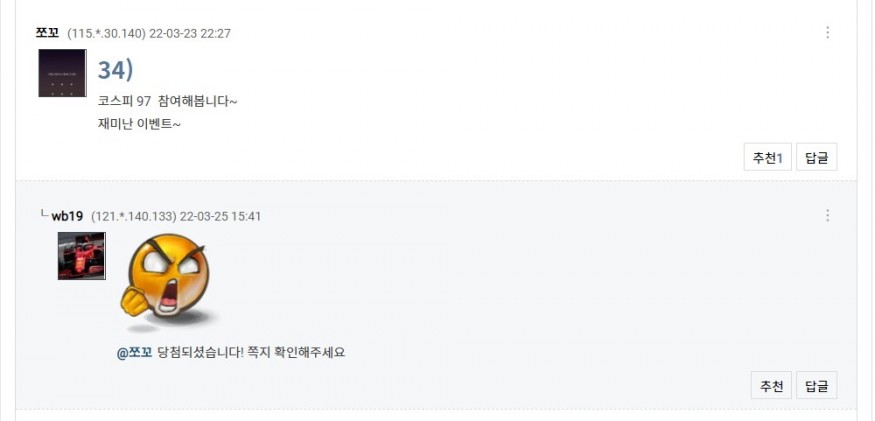875x421 pixels.
Task: Click wb19's red race car avatar
Action: pos(81,256)
